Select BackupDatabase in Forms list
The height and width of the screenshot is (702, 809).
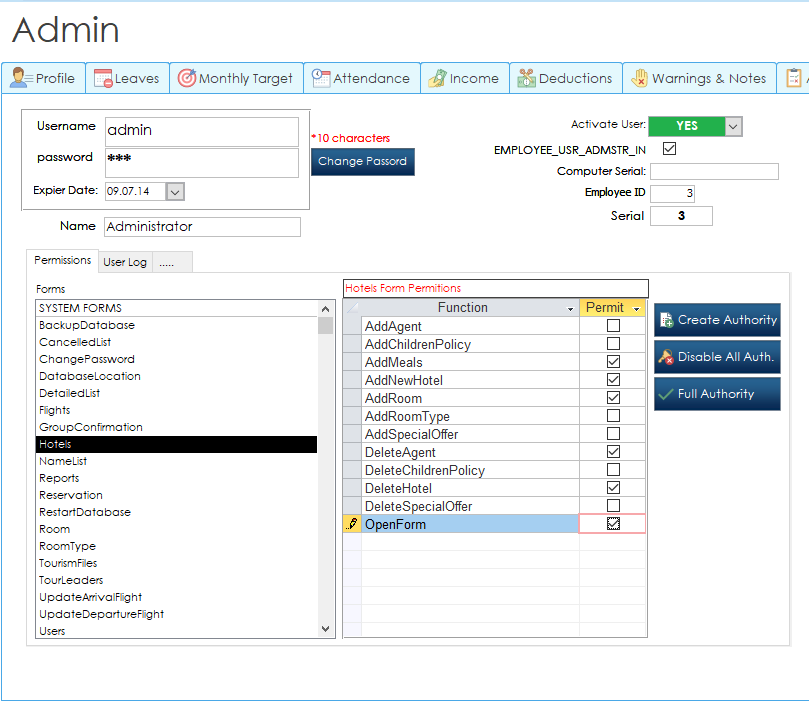pos(176,325)
